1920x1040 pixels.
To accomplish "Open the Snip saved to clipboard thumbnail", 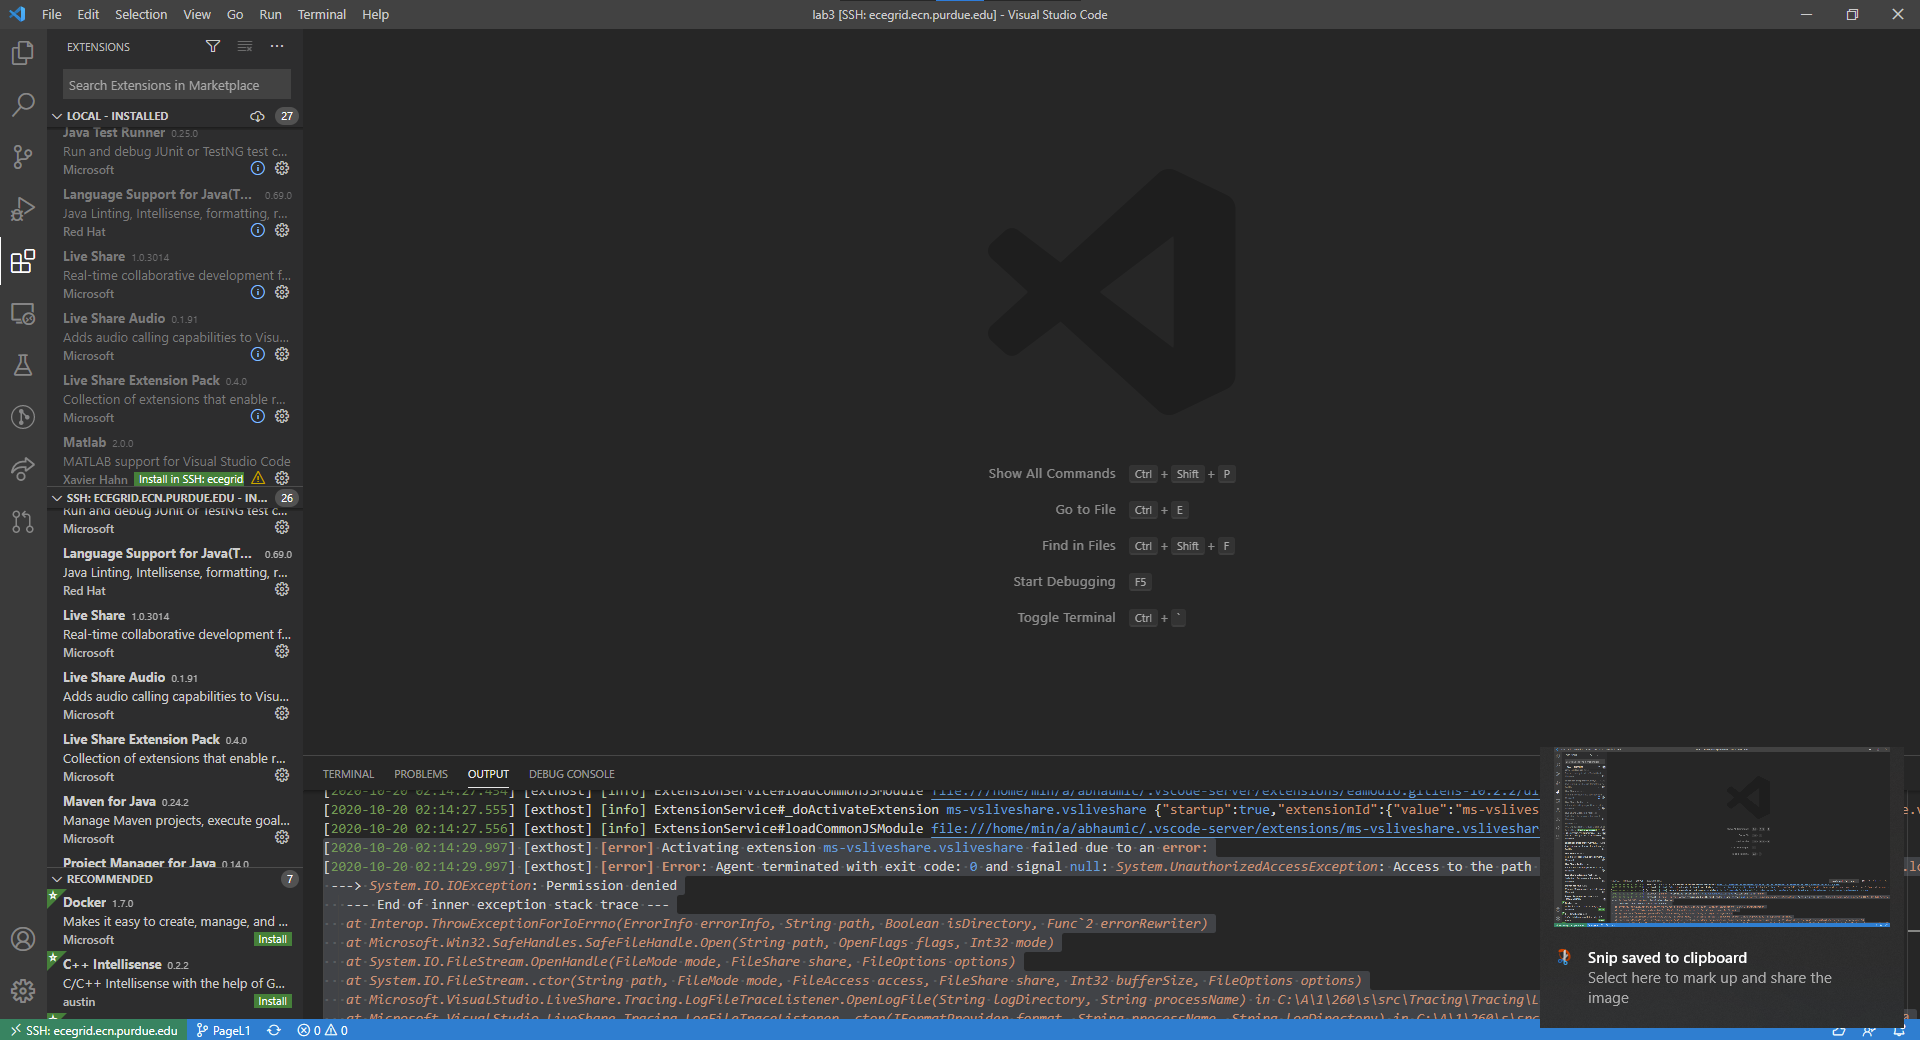I will coord(1722,838).
